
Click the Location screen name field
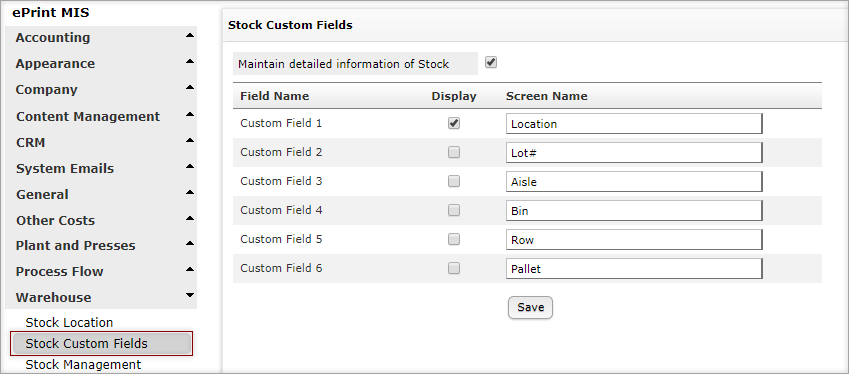[x=634, y=123]
